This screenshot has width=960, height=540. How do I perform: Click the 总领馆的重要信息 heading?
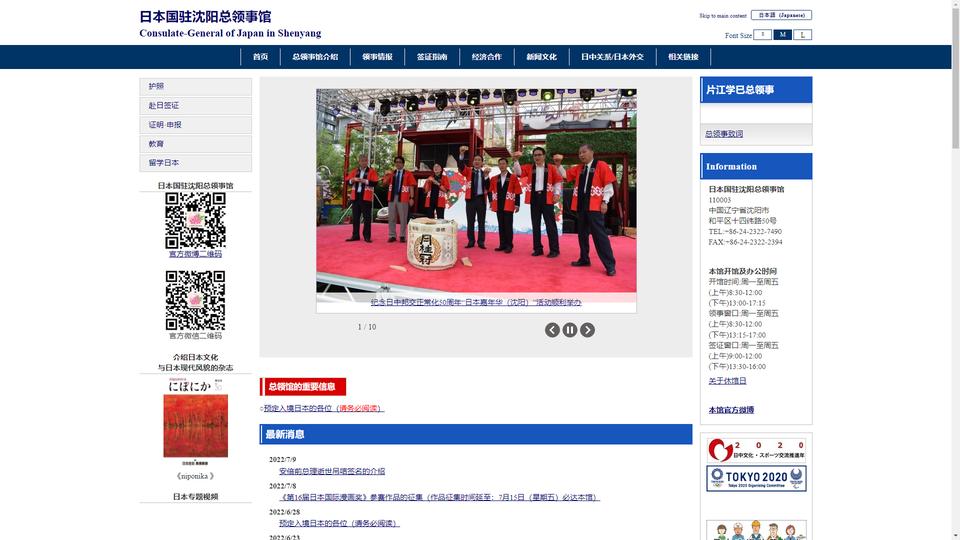[x=303, y=386]
